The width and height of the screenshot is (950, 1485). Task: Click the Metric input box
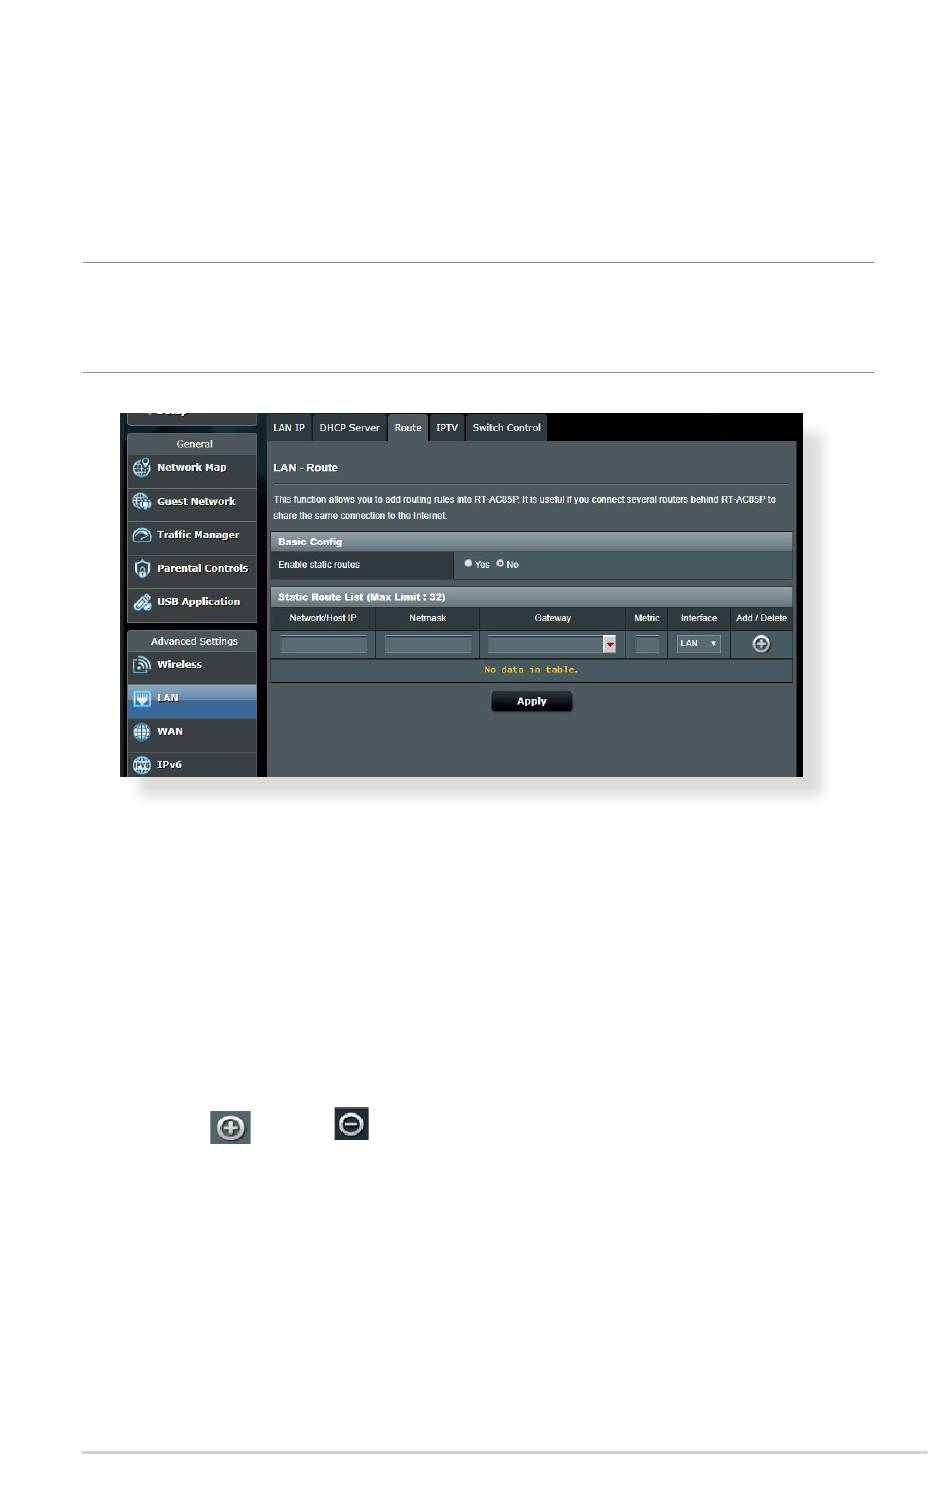pyautogui.click(x=647, y=645)
